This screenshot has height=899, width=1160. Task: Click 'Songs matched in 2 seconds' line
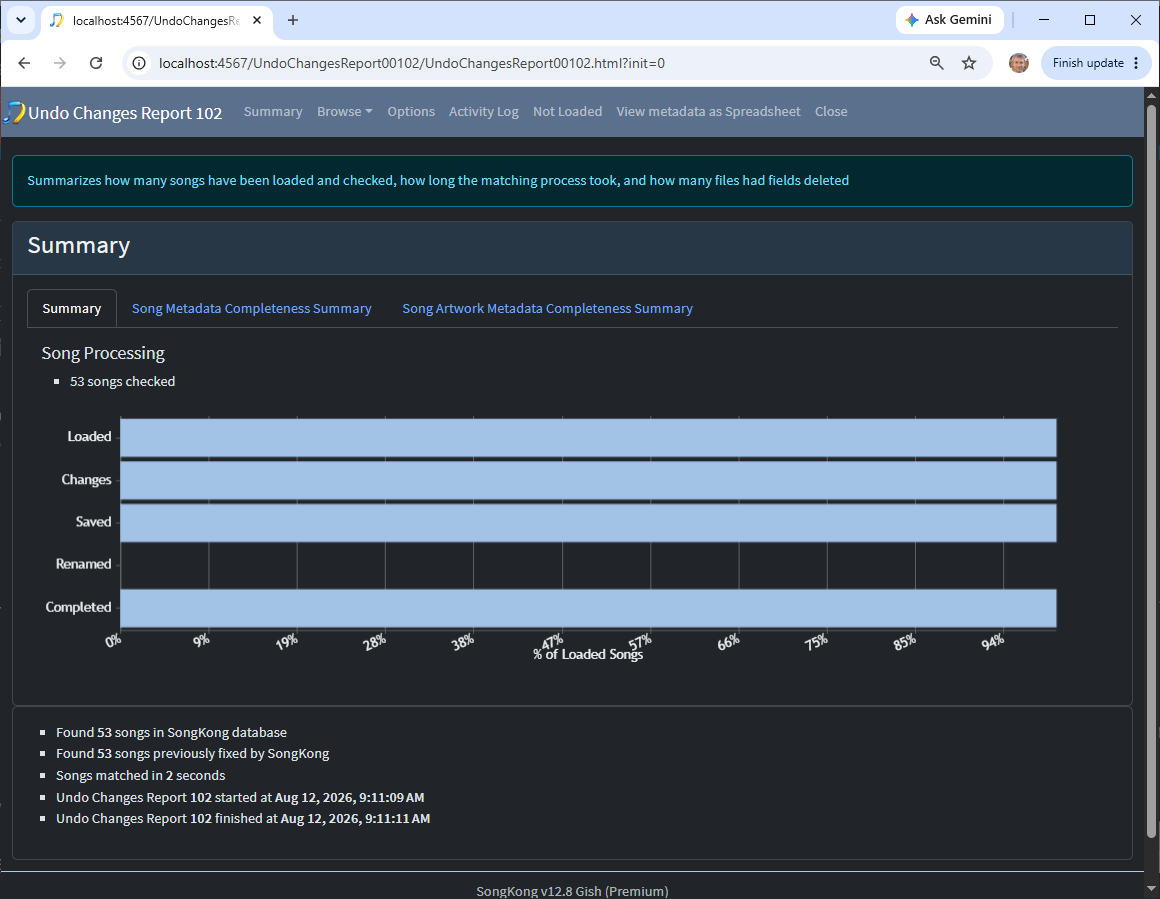click(141, 775)
